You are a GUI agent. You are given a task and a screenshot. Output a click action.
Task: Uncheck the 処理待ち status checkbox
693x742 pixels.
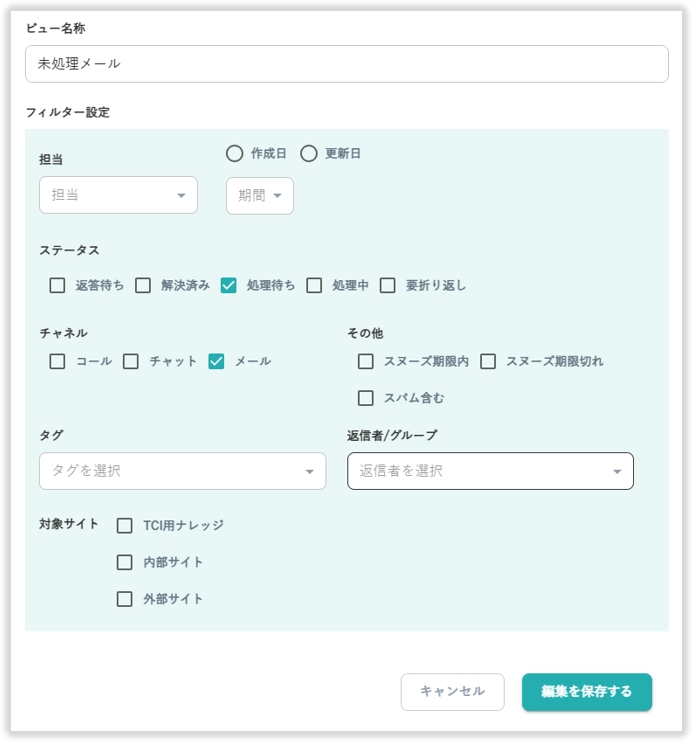click(229, 285)
